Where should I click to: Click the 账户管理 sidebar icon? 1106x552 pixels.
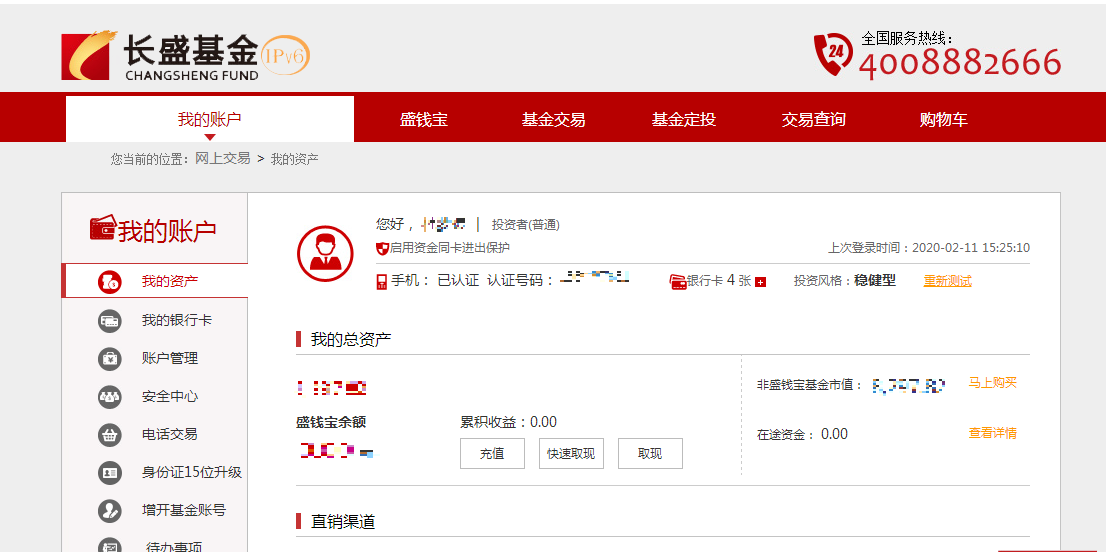[109, 358]
